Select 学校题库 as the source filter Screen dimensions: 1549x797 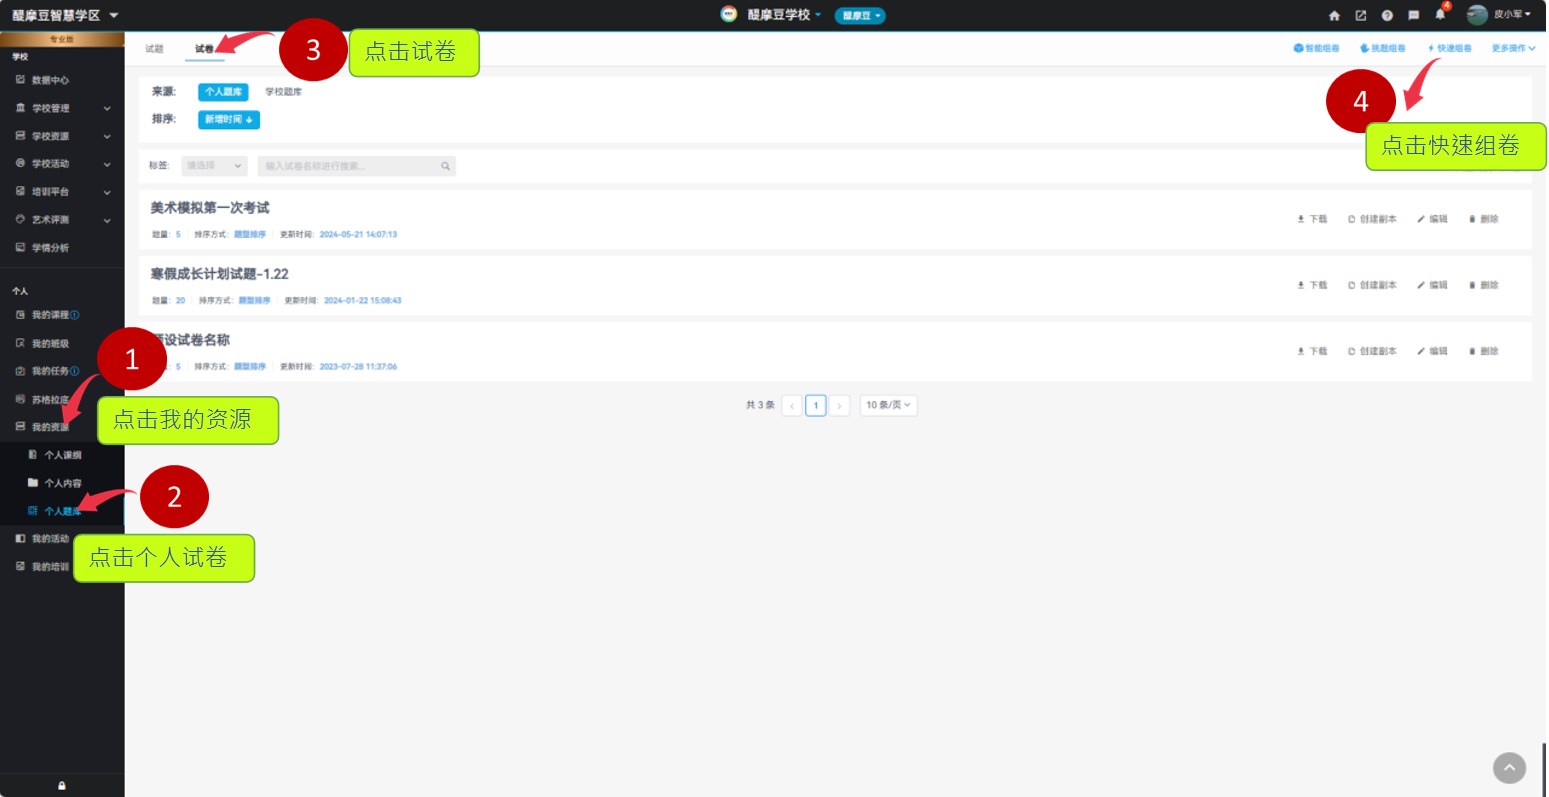283,92
